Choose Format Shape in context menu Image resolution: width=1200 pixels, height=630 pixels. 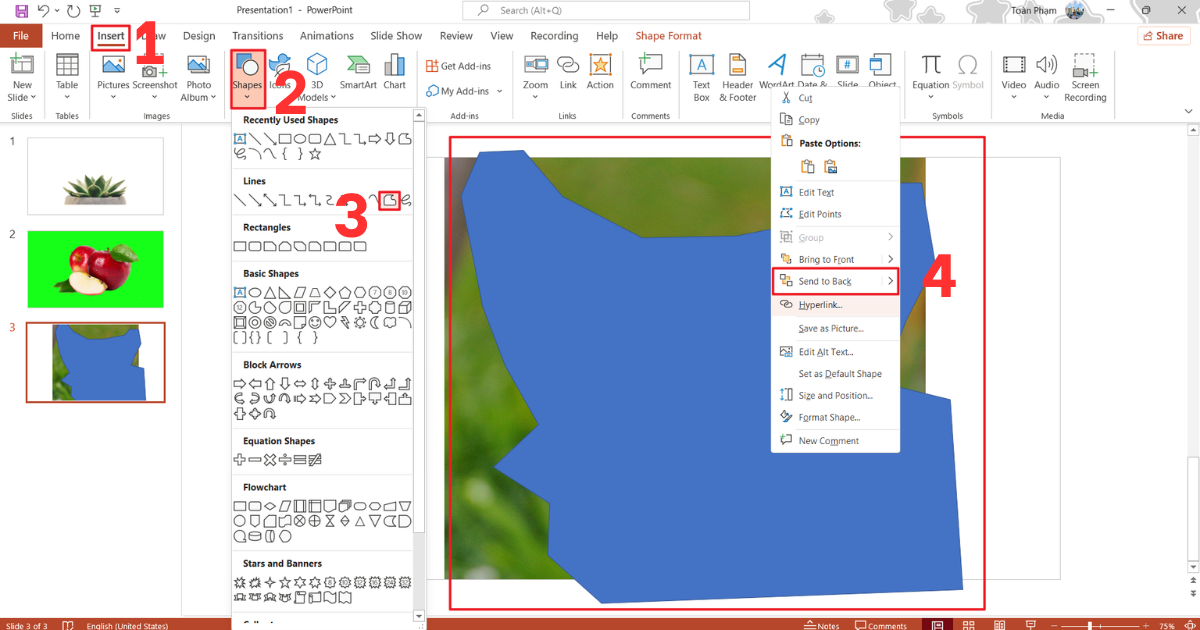pos(835,418)
